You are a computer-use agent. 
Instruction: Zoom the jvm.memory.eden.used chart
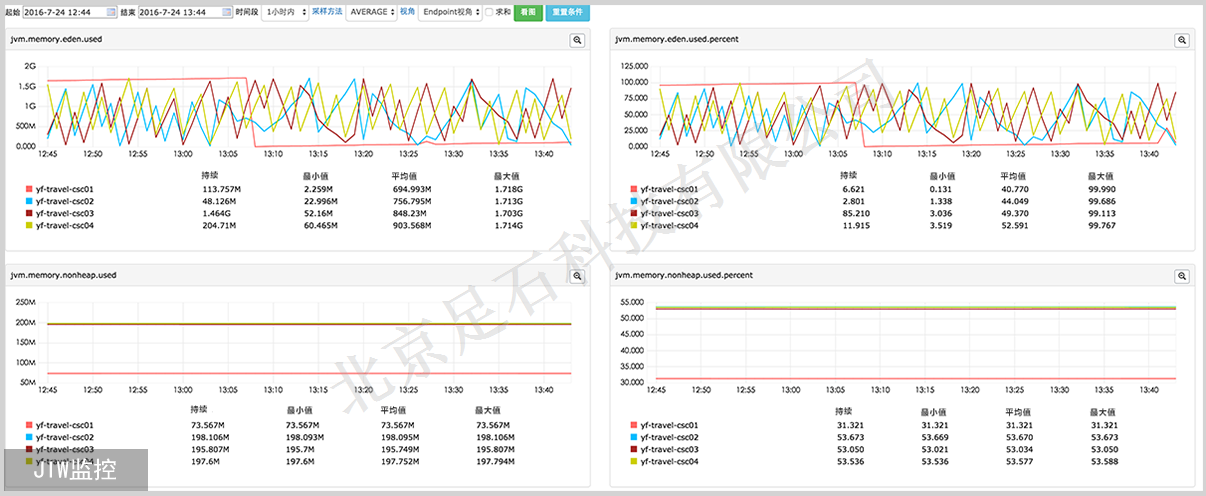[577, 40]
